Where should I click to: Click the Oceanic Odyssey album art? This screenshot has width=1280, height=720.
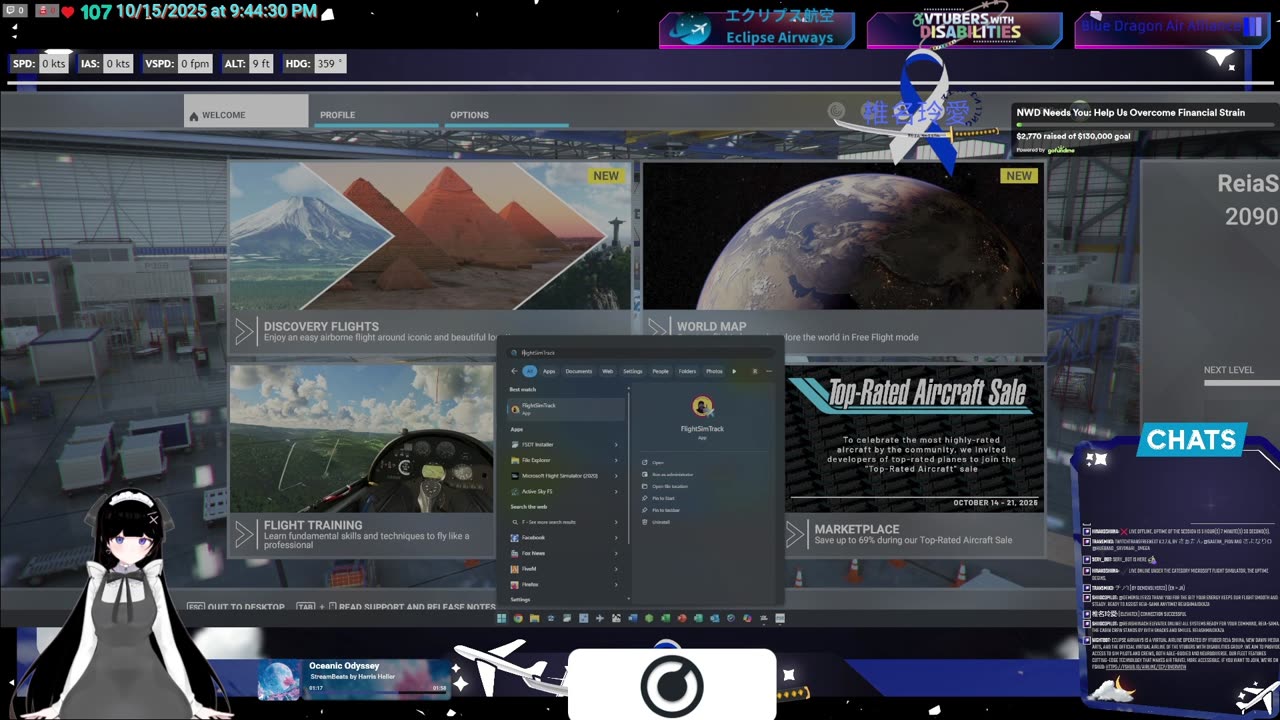(x=280, y=680)
